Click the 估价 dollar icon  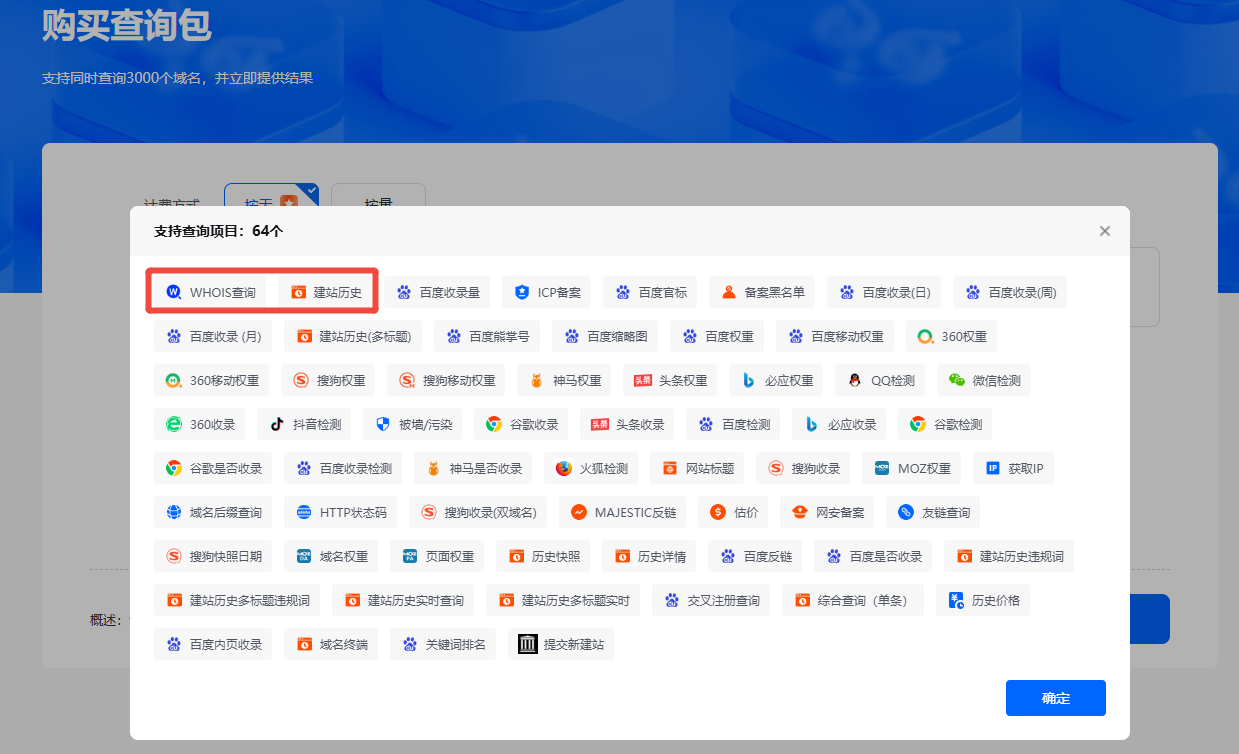717,512
